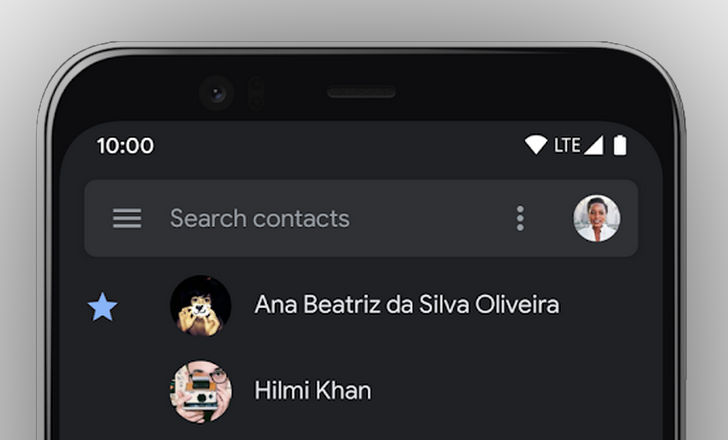
Task: Tap the account profile avatar
Action: click(x=597, y=218)
